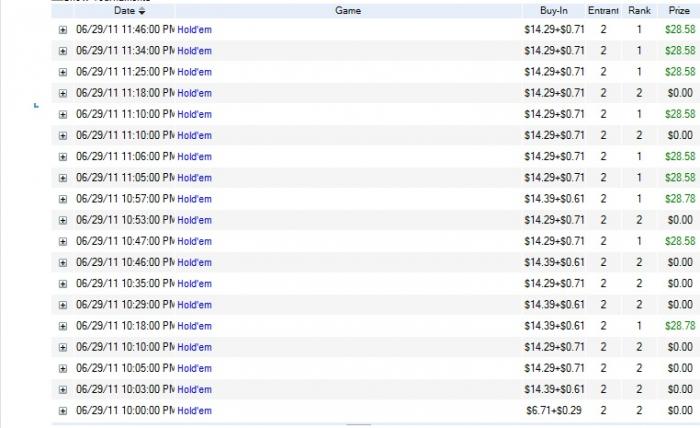The height and width of the screenshot is (428, 700).
Task: Select the date 06/29/11 10:35:00 PM
Action: [125, 283]
